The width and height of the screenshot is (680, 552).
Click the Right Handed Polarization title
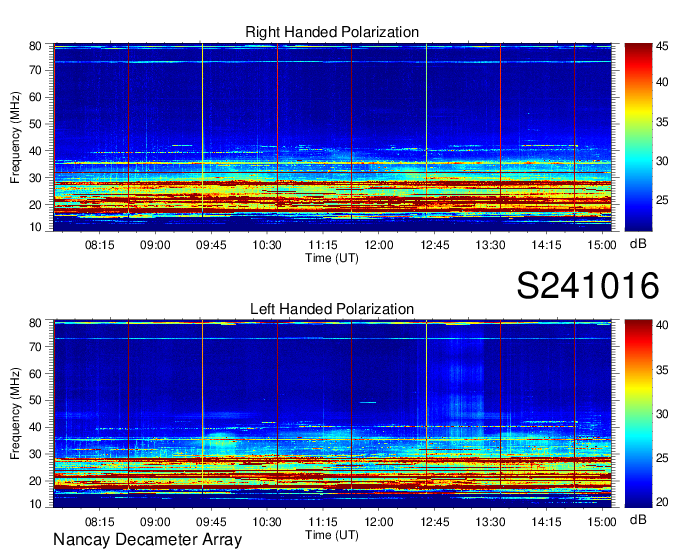click(332, 32)
